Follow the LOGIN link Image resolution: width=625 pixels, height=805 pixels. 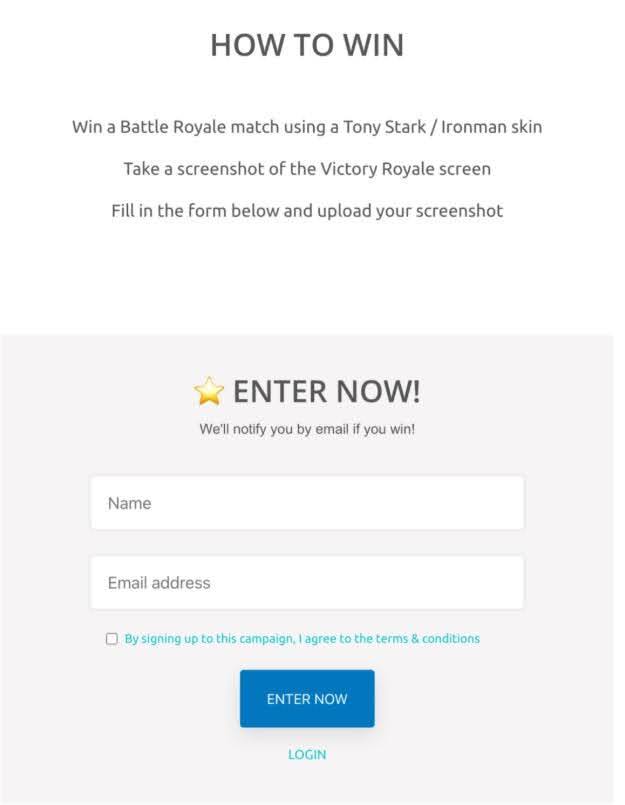pos(307,754)
